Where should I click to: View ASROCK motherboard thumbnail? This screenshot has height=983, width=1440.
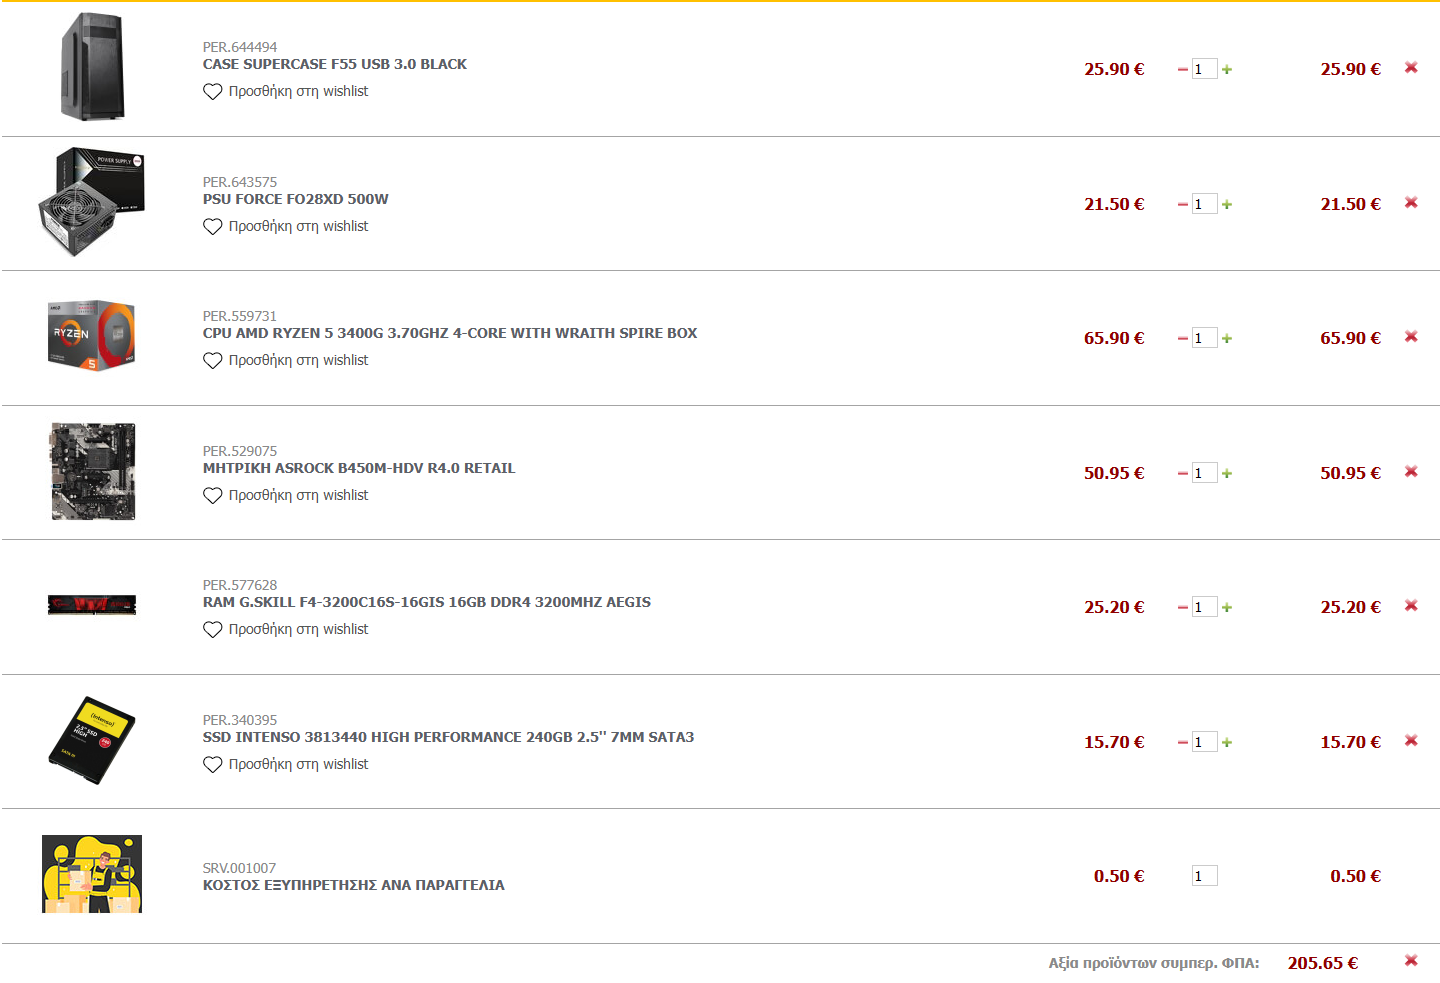click(x=93, y=471)
